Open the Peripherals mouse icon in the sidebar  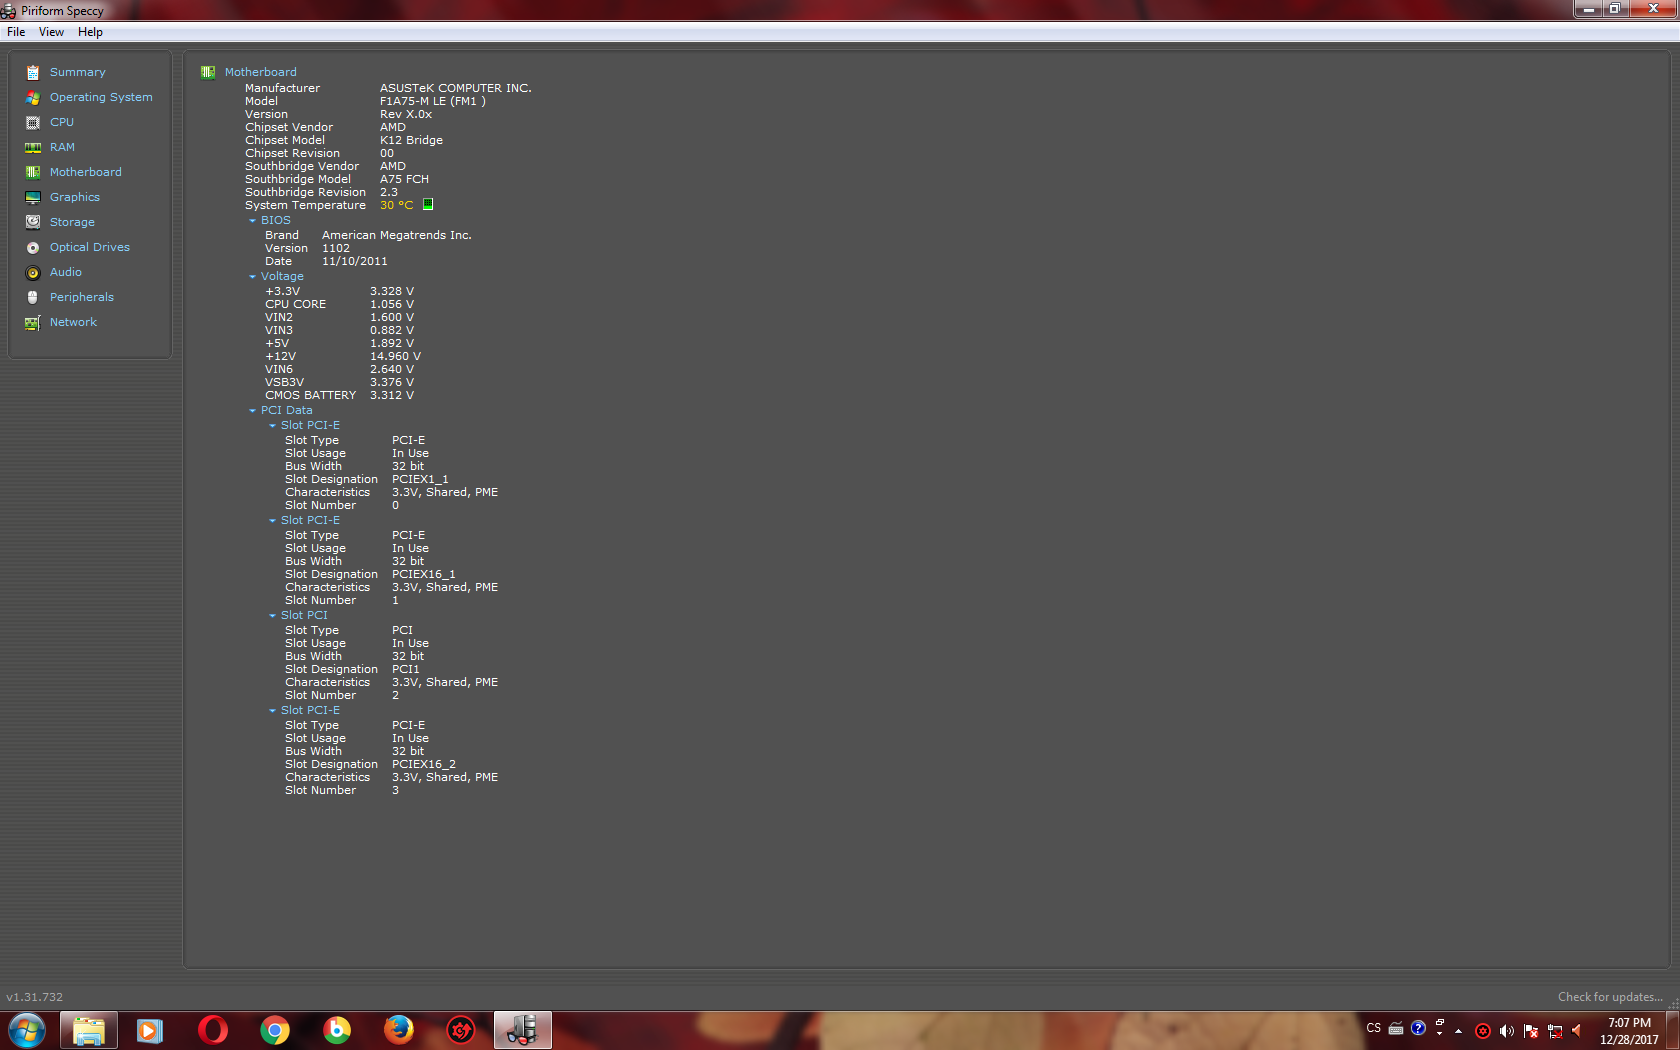33,297
